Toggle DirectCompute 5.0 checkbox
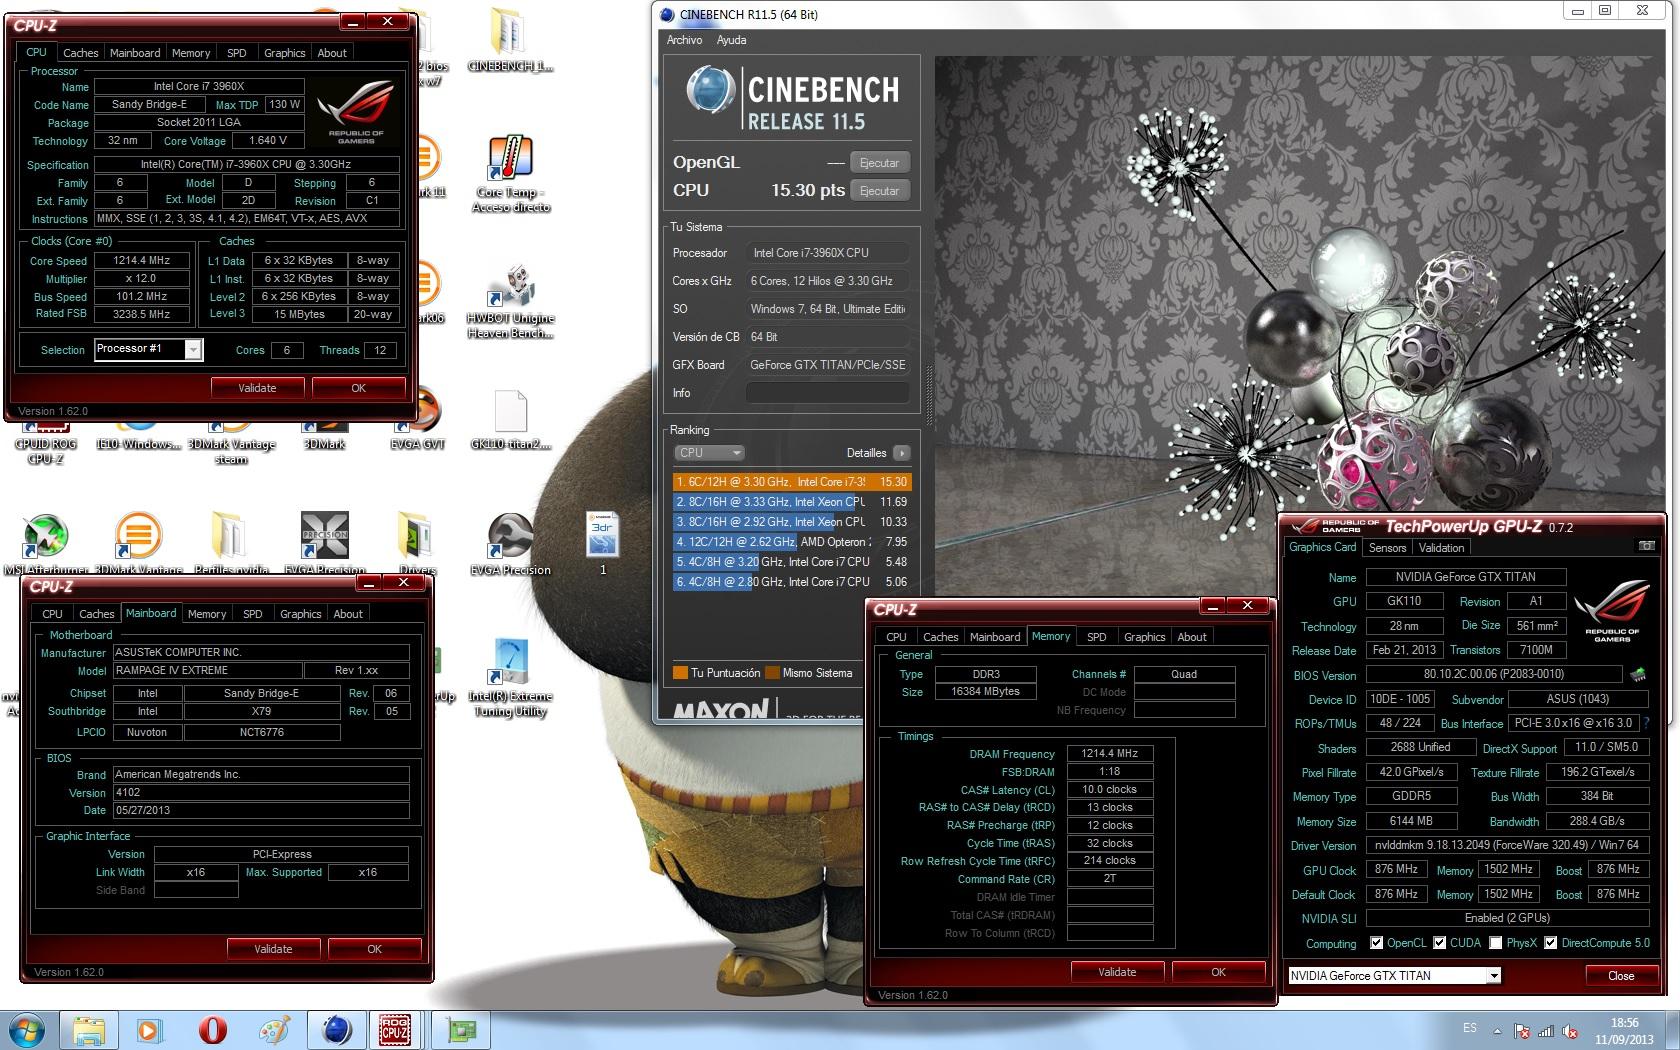 pyautogui.click(x=1550, y=943)
